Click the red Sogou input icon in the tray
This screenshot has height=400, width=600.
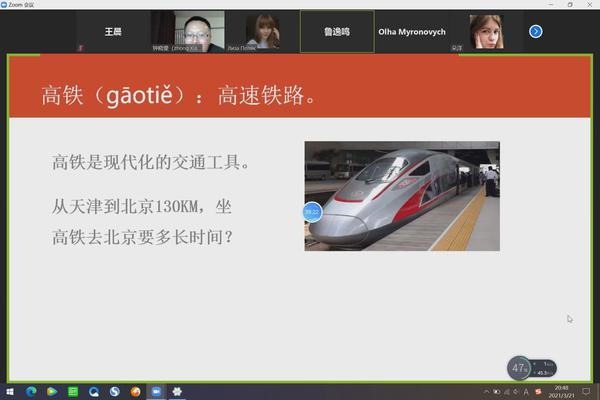click(539, 392)
